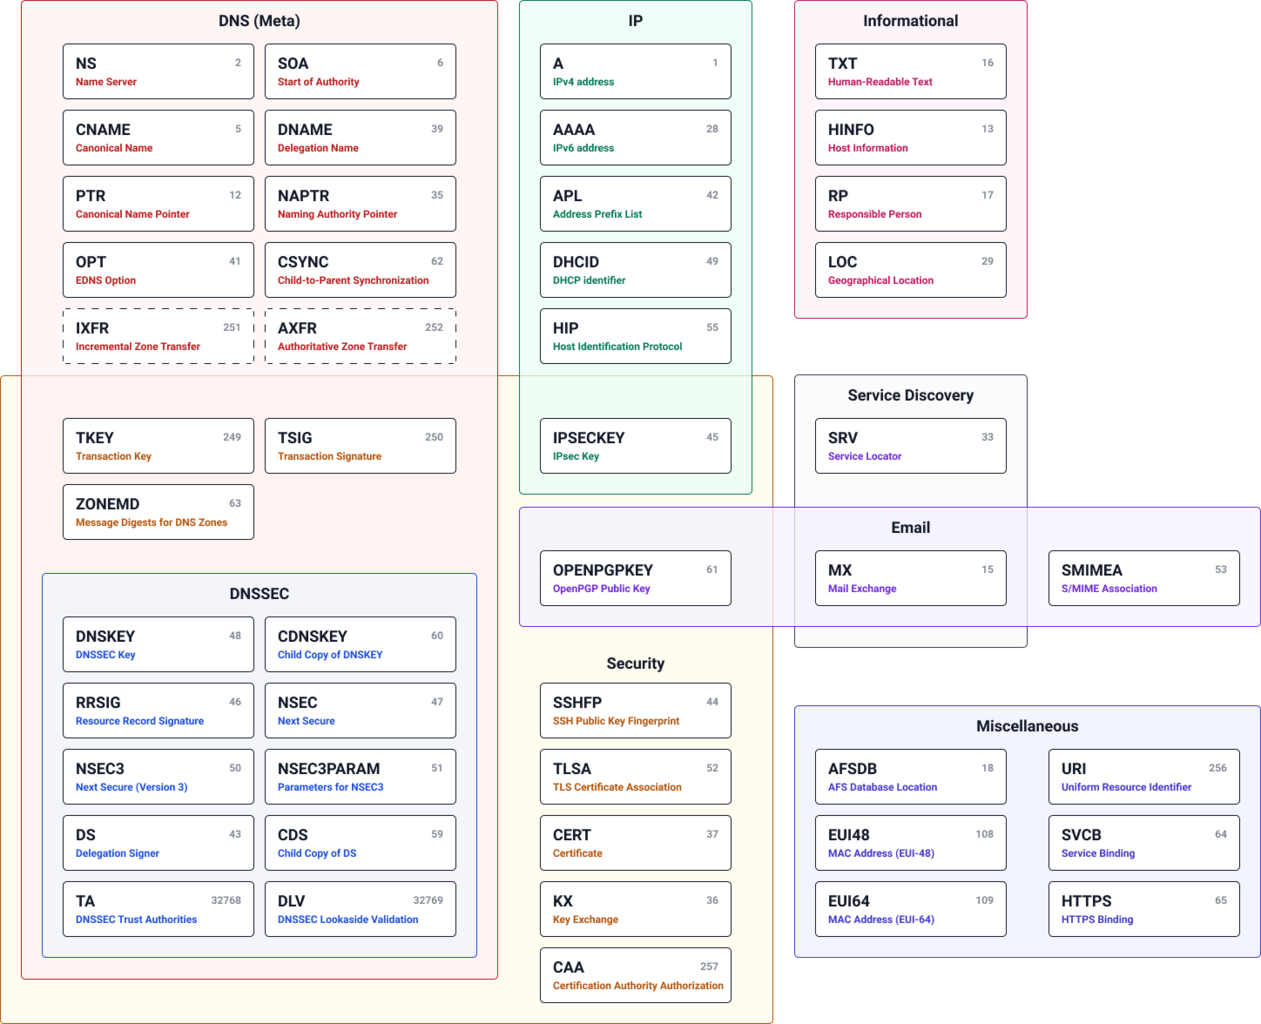Select the AAAA IPv6 address card
Image resolution: width=1261 pixels, height=1024 pixels.
pos(635,137)
